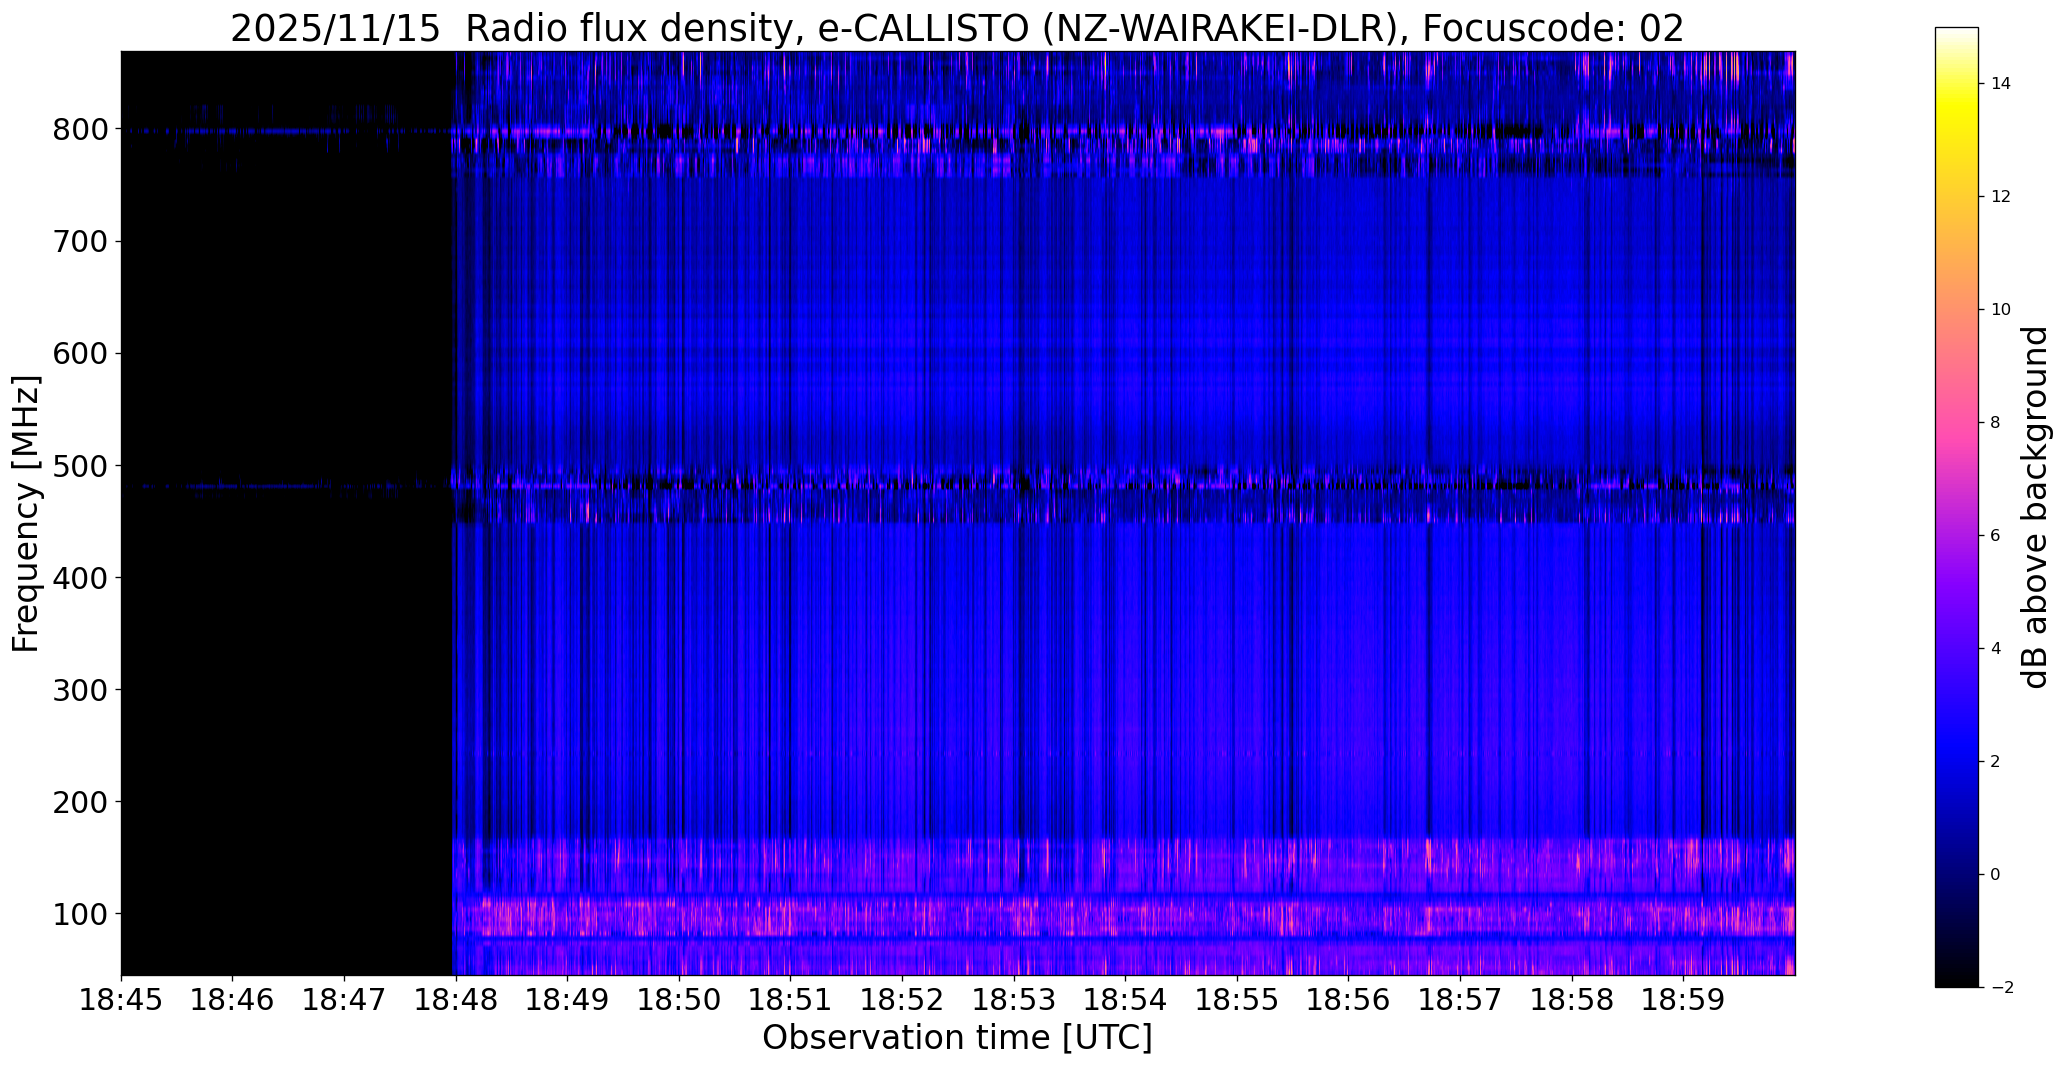Click the 18:49 time tick label

568,1001
